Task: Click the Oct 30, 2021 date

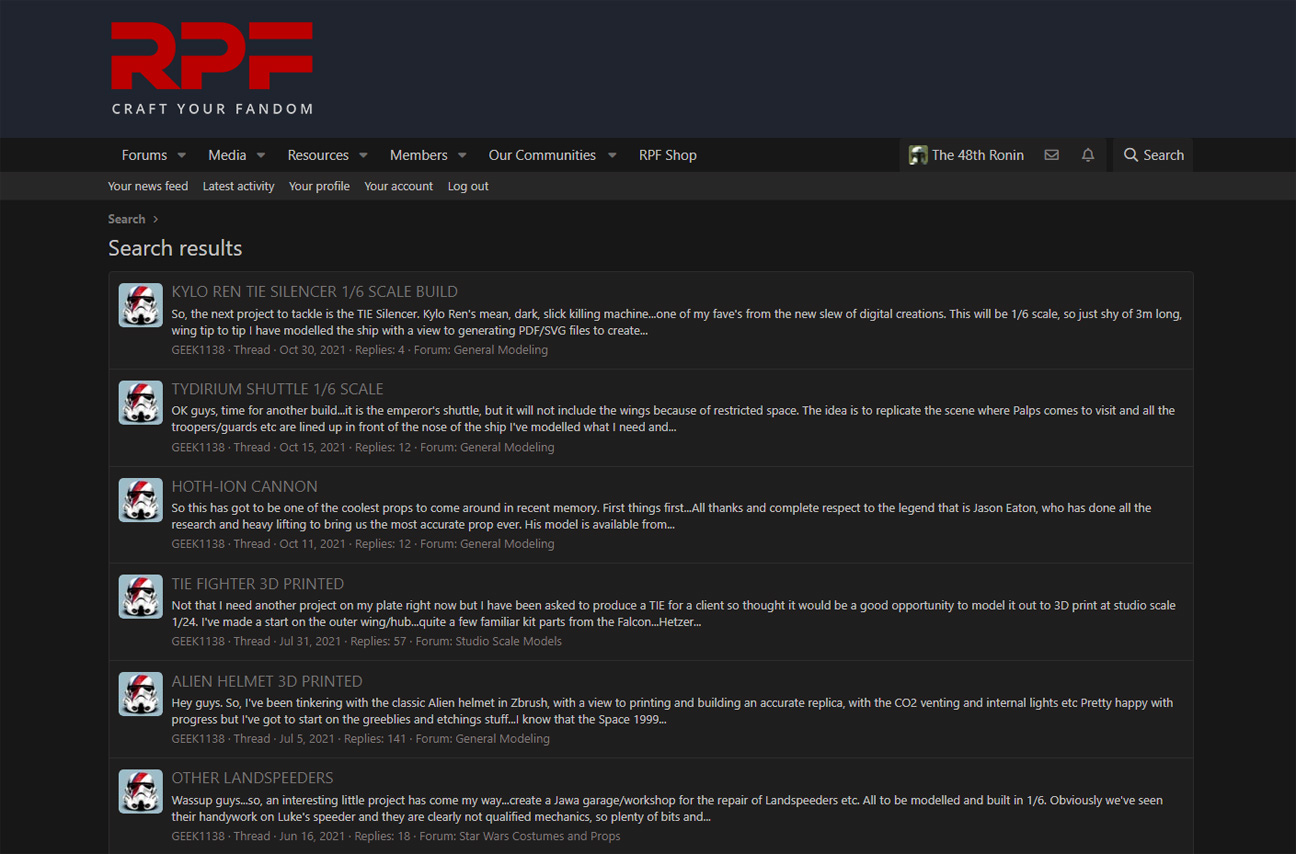Action: (x=312, y=350)
